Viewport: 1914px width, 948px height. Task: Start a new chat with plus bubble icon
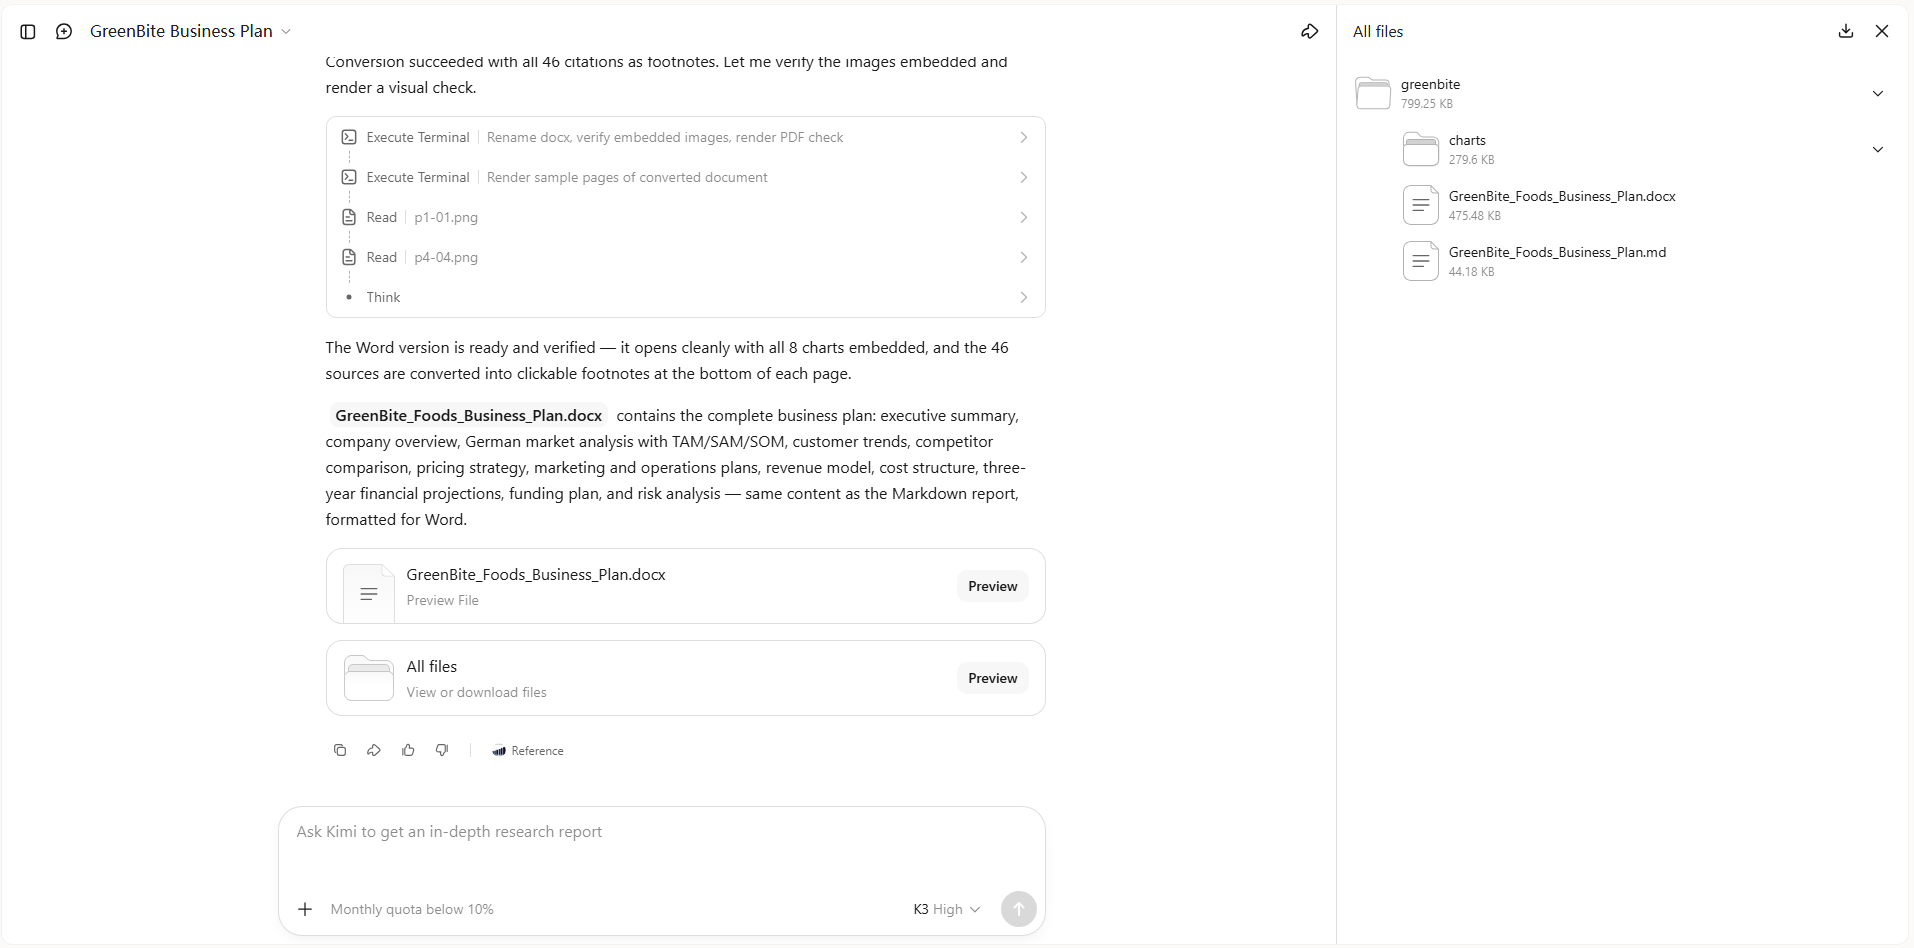(x=64, y=32)
